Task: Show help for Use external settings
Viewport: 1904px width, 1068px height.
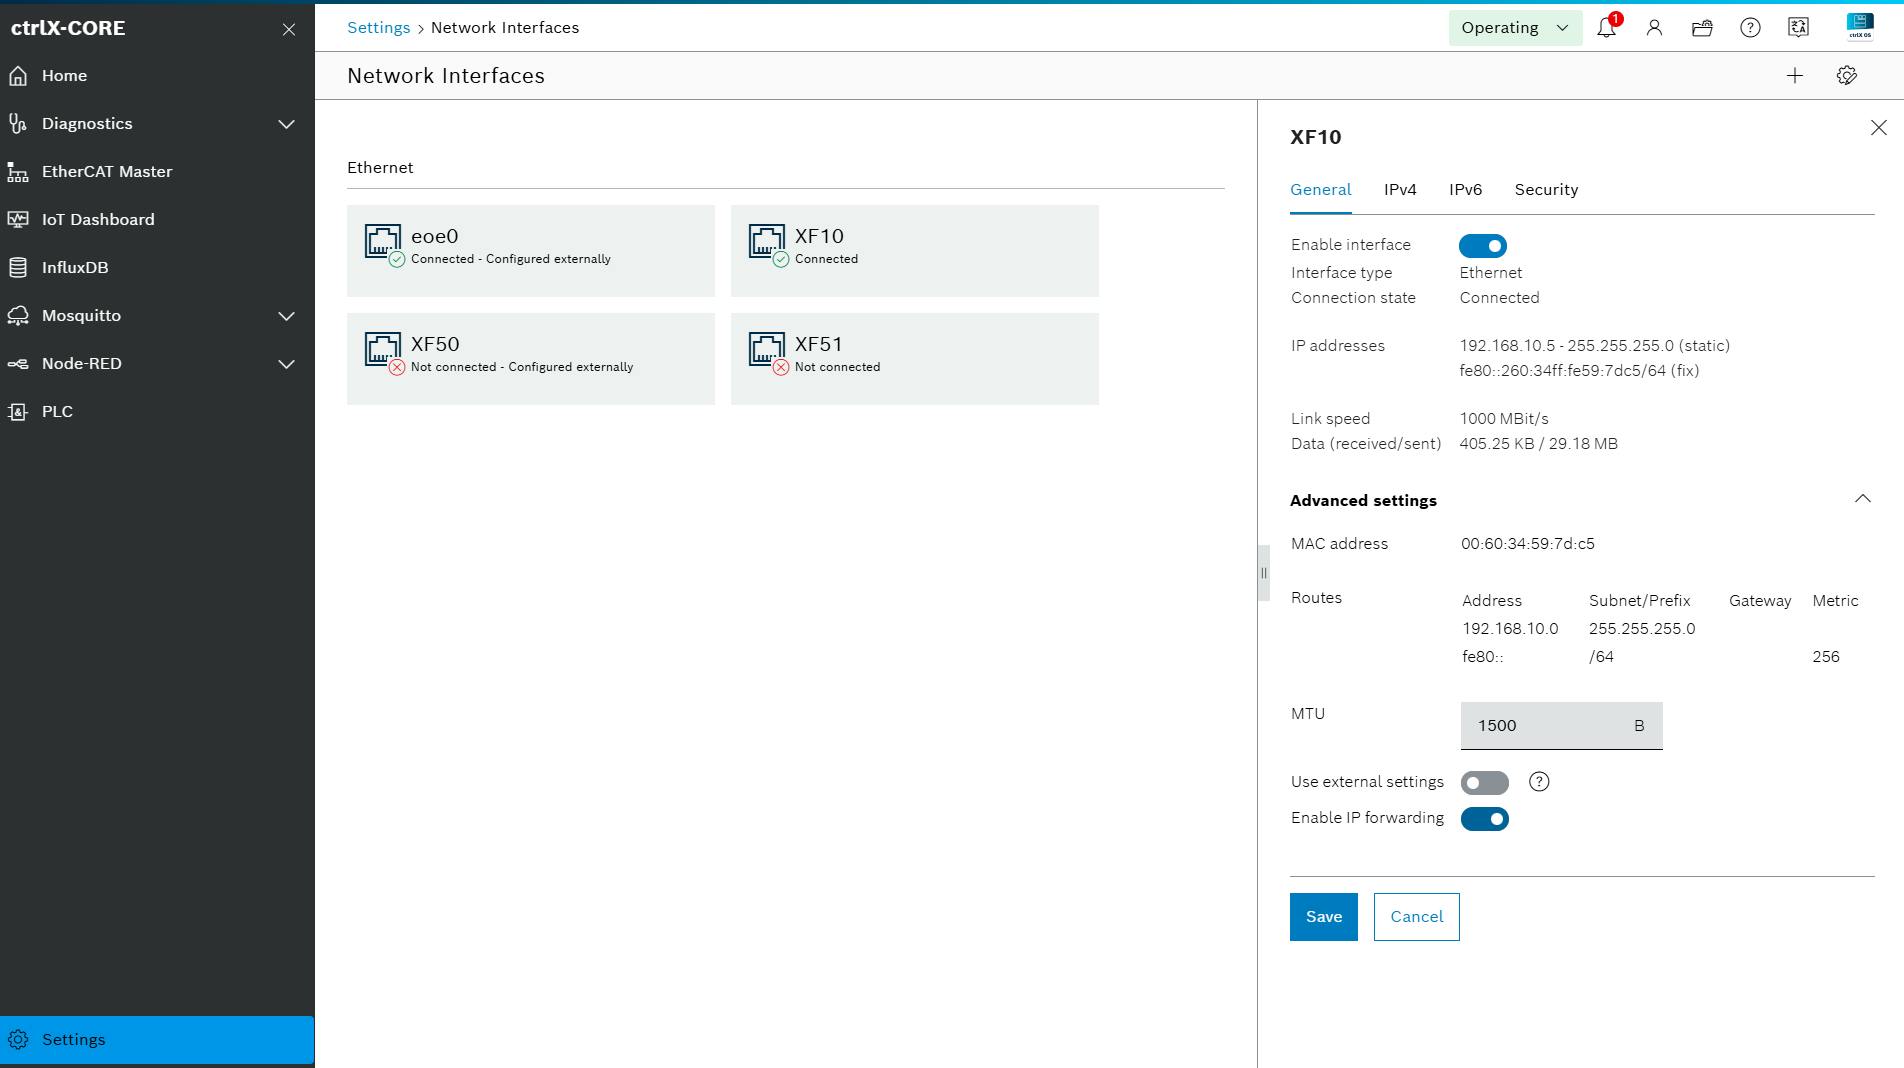Action: pos(1539,782)
